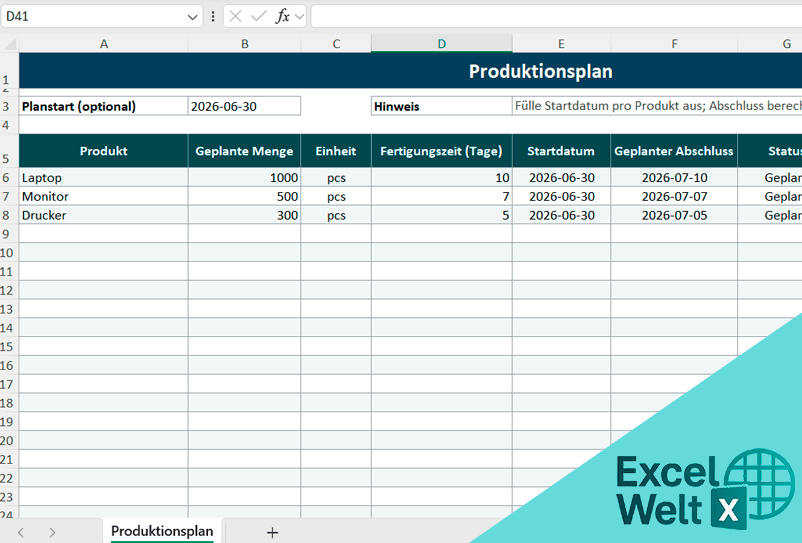
Task: Click next sheet navigation arrow
Action: click(52, 532)
